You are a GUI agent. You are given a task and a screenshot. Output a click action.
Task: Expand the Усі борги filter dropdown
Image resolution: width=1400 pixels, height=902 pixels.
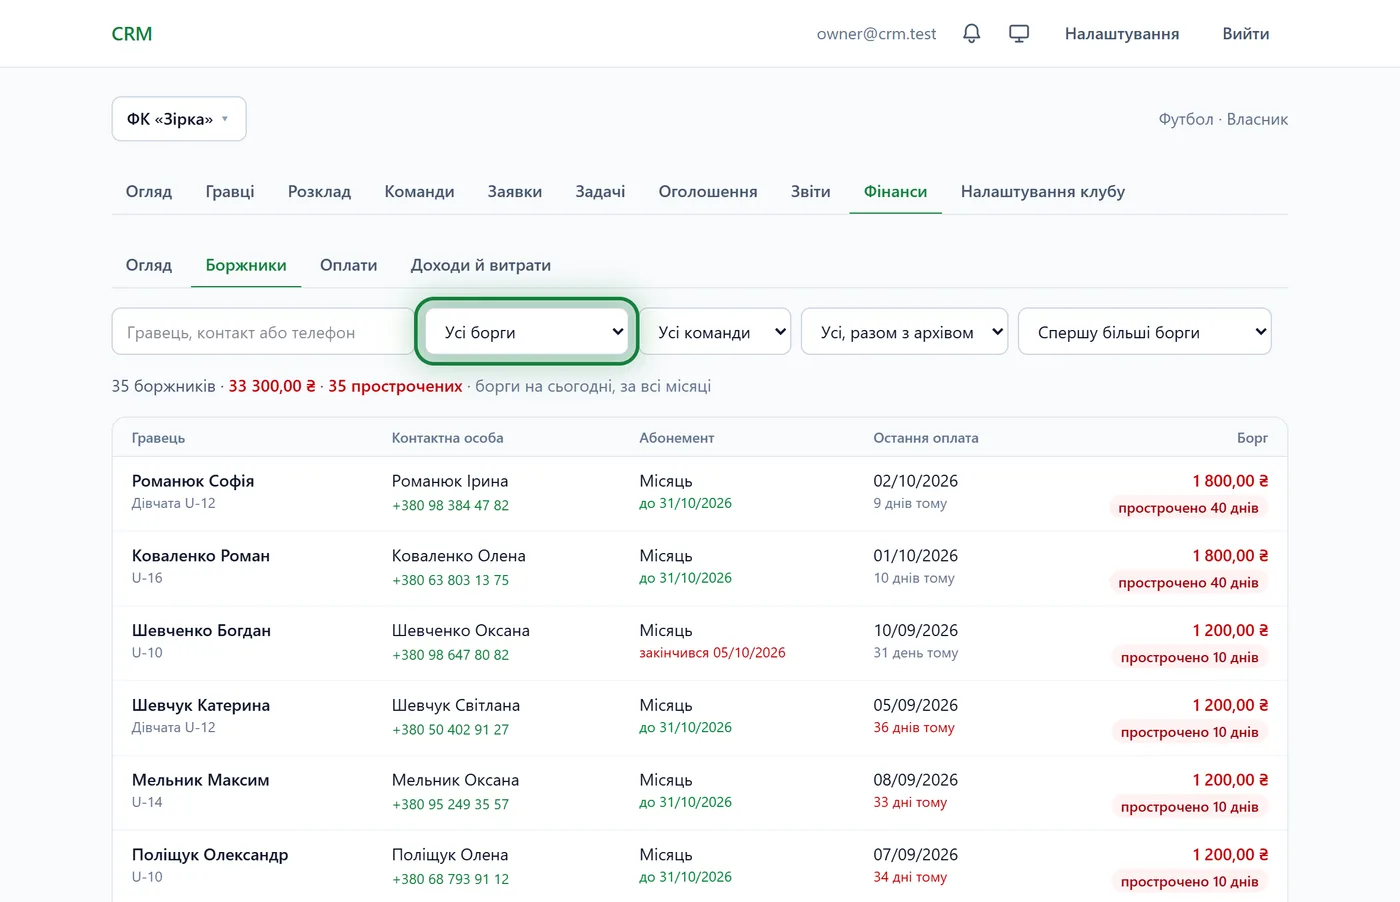pyautogui.click(x=527, y=332)
